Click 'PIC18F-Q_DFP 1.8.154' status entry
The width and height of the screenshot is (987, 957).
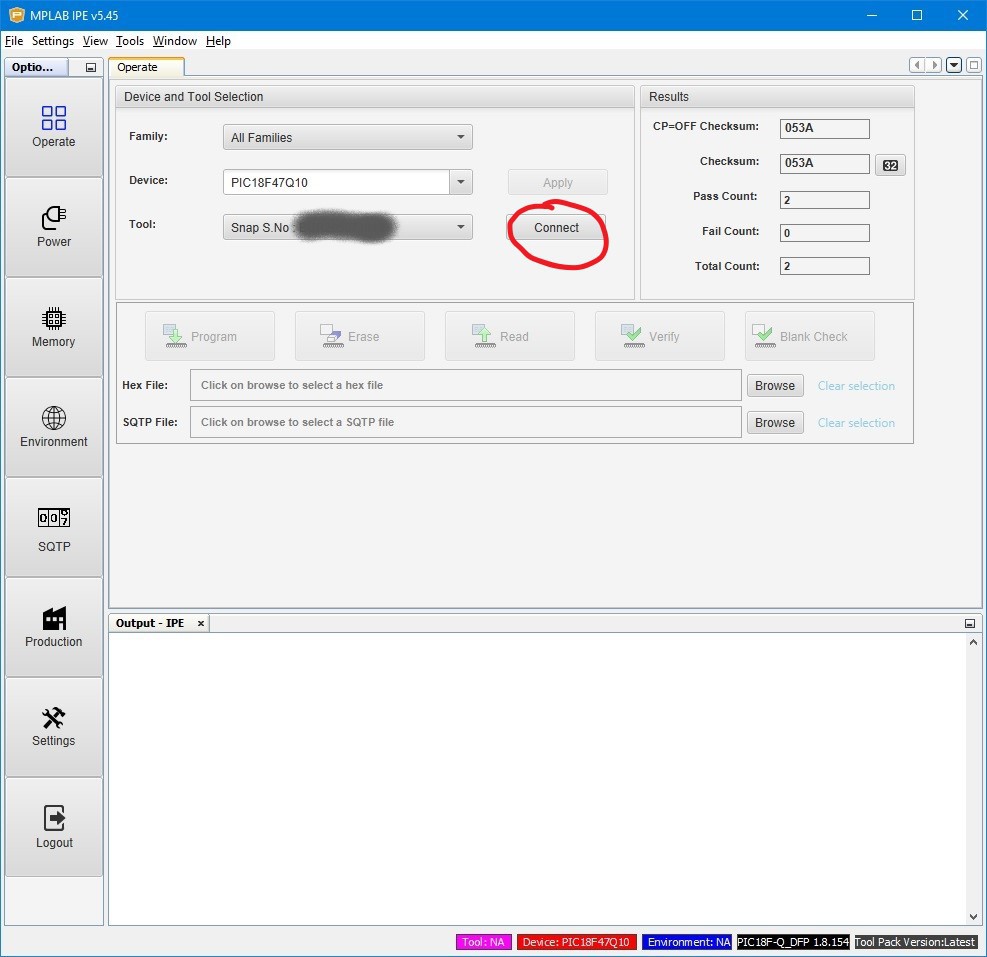[x=793, y=942]
